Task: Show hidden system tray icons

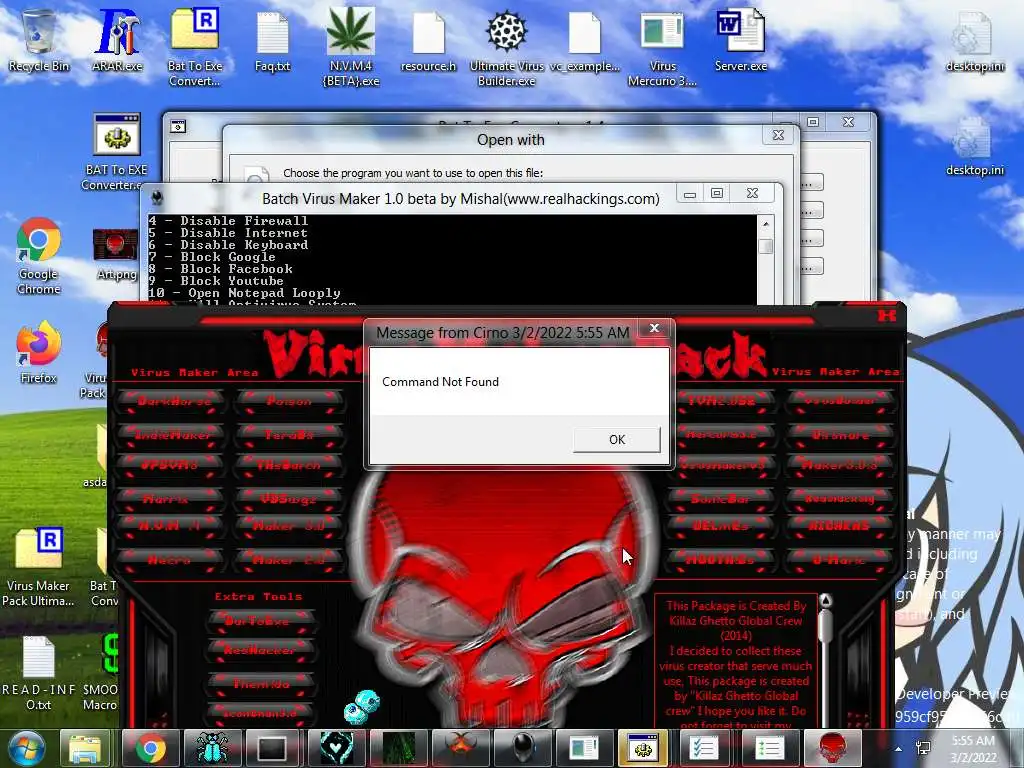Action: tap(899, 749)
